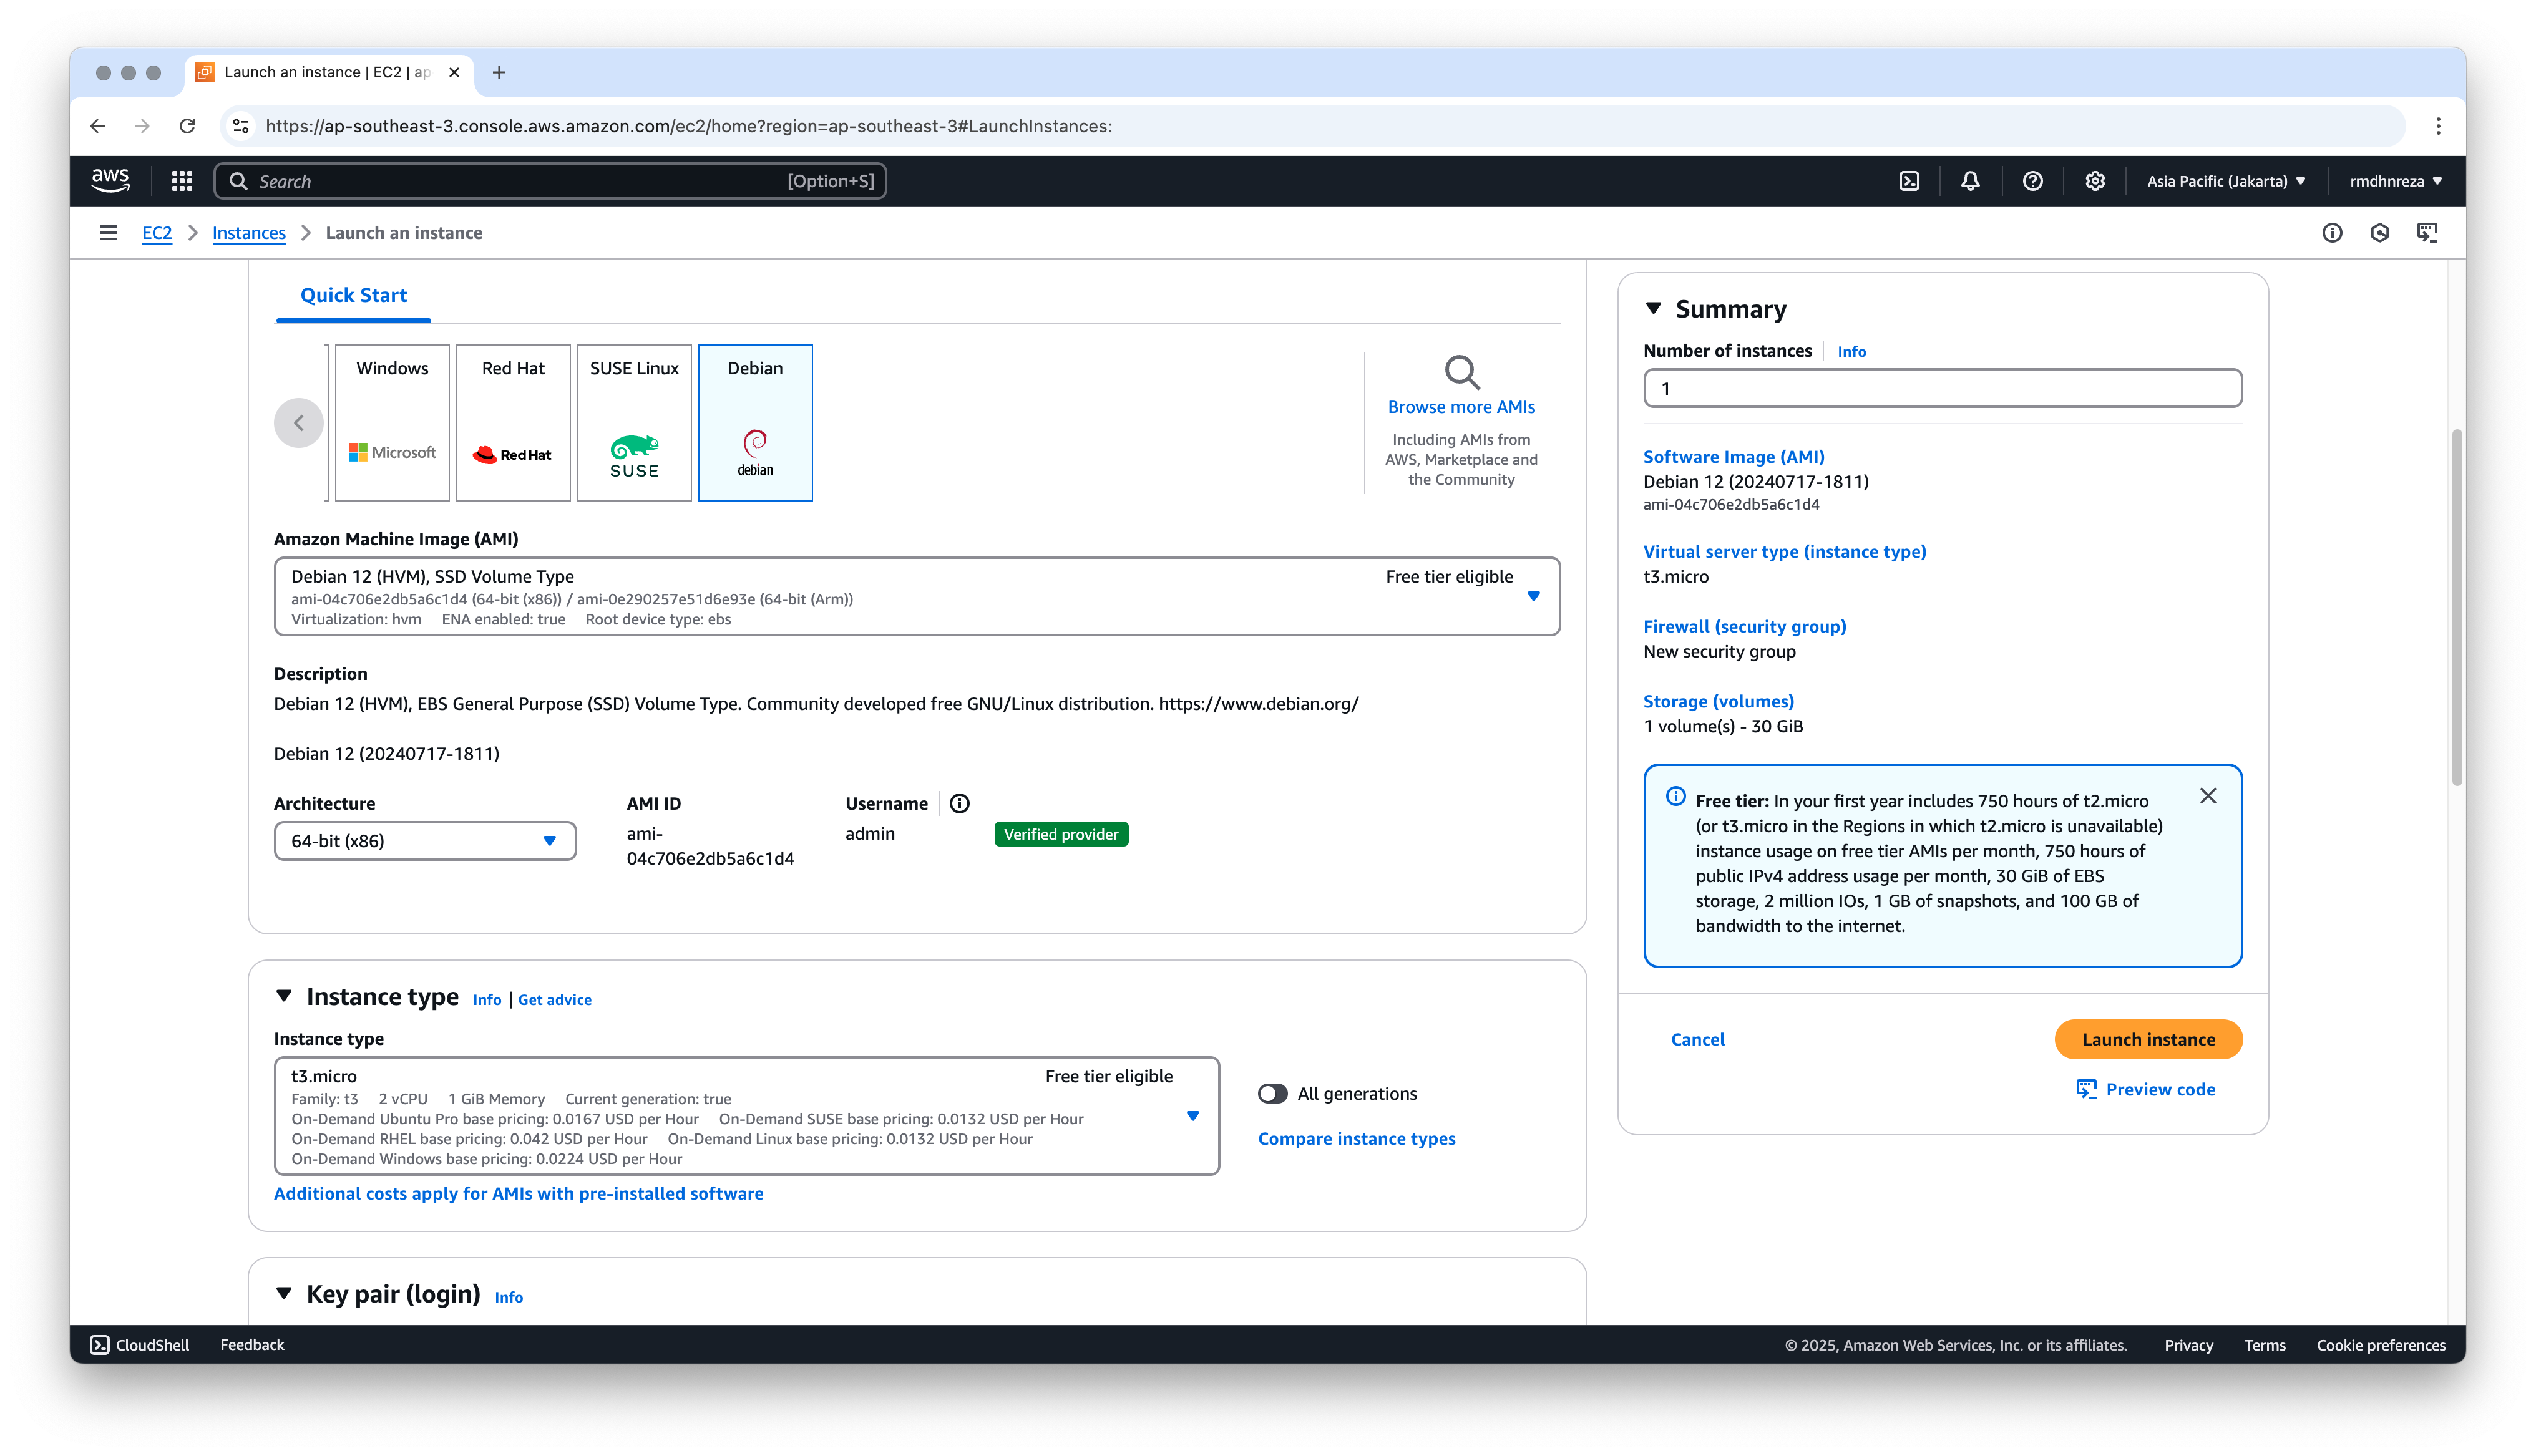Open Instance type Info link
The height and width of the screenshot is (1456, 2536).
click(487, 1000)
